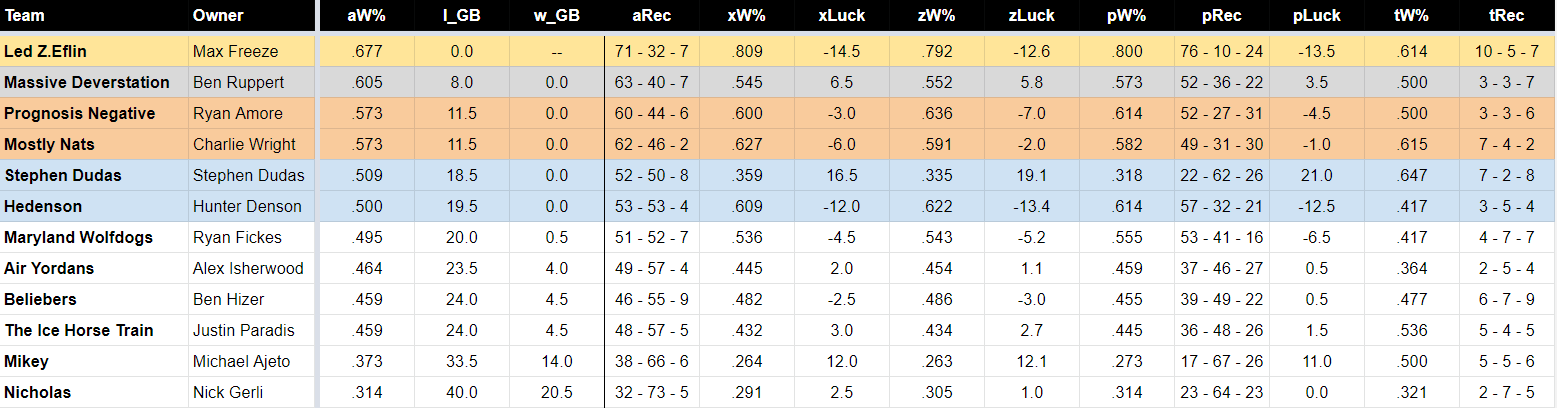Click Massive Deverstation zW% value .552
This screenshot has height=408, width=1557.
point(936,82)
